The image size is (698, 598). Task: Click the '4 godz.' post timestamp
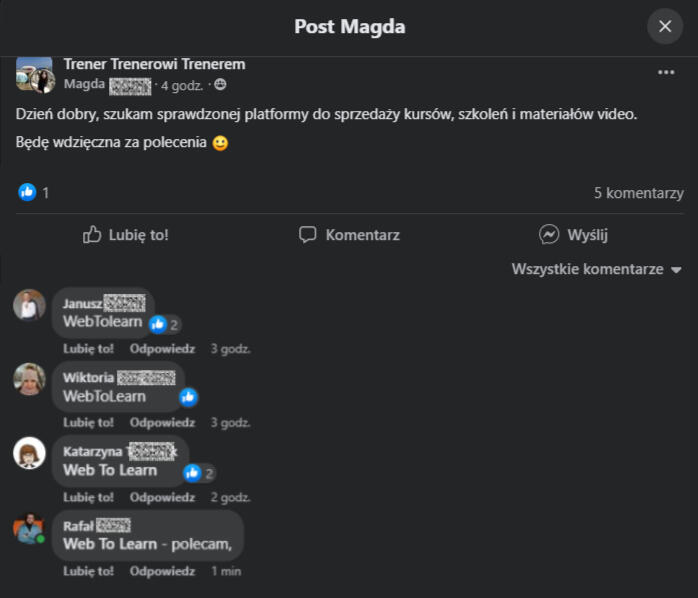pyautogui.click(x=184, y=85)
